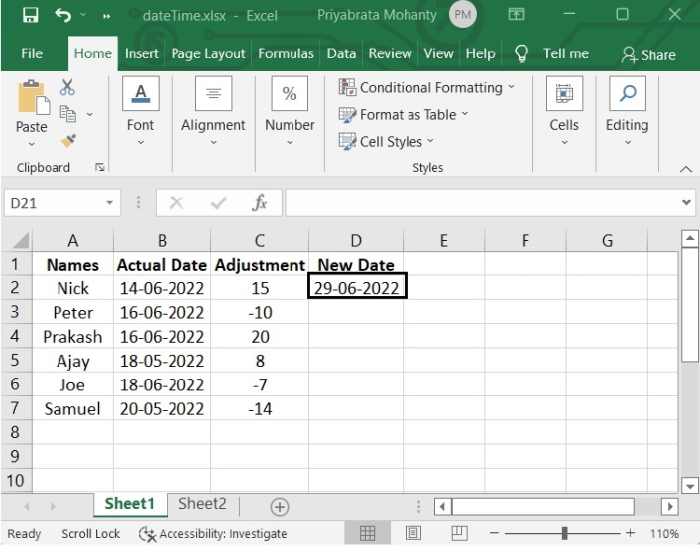Click the Cut scissors icon
This screenshot has height=551, width=700.
tap(67, 87)
